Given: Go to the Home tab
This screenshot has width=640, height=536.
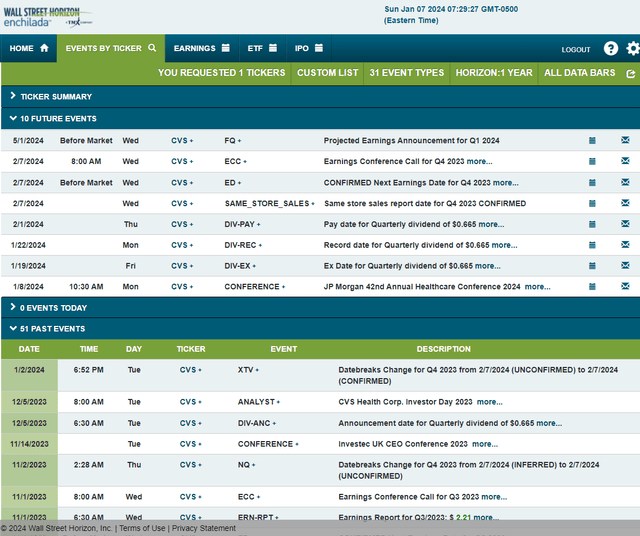Looking at the screenshot, I should pos(29,48).
